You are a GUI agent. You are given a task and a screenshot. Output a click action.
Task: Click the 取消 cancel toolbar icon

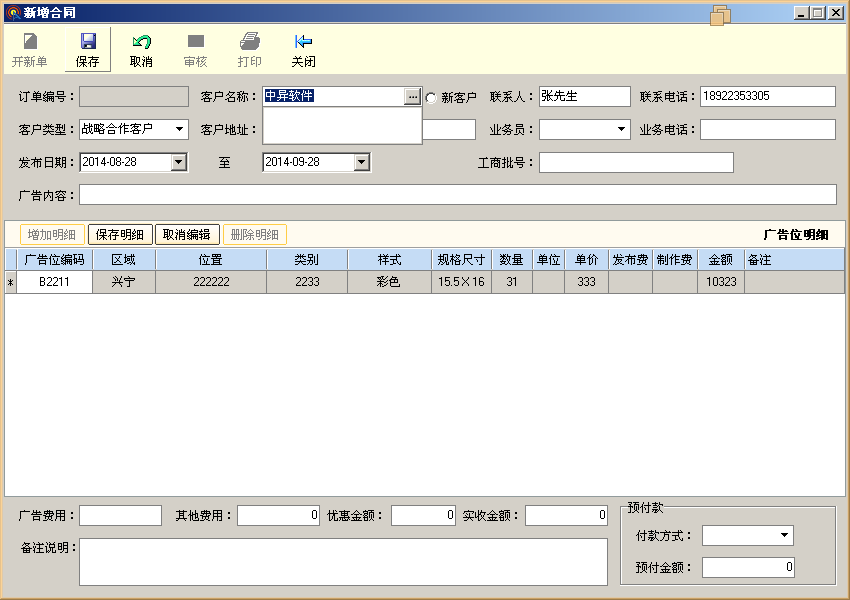141,42
